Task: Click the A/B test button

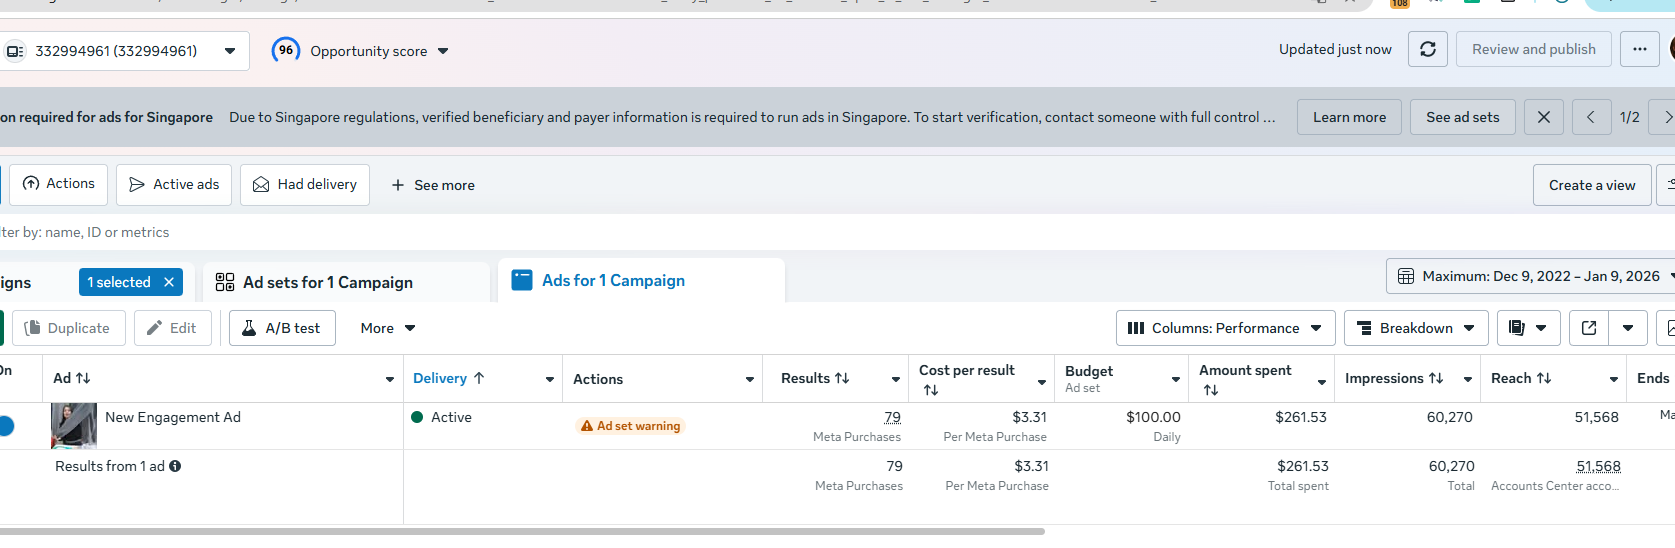Action: (282, 328)
